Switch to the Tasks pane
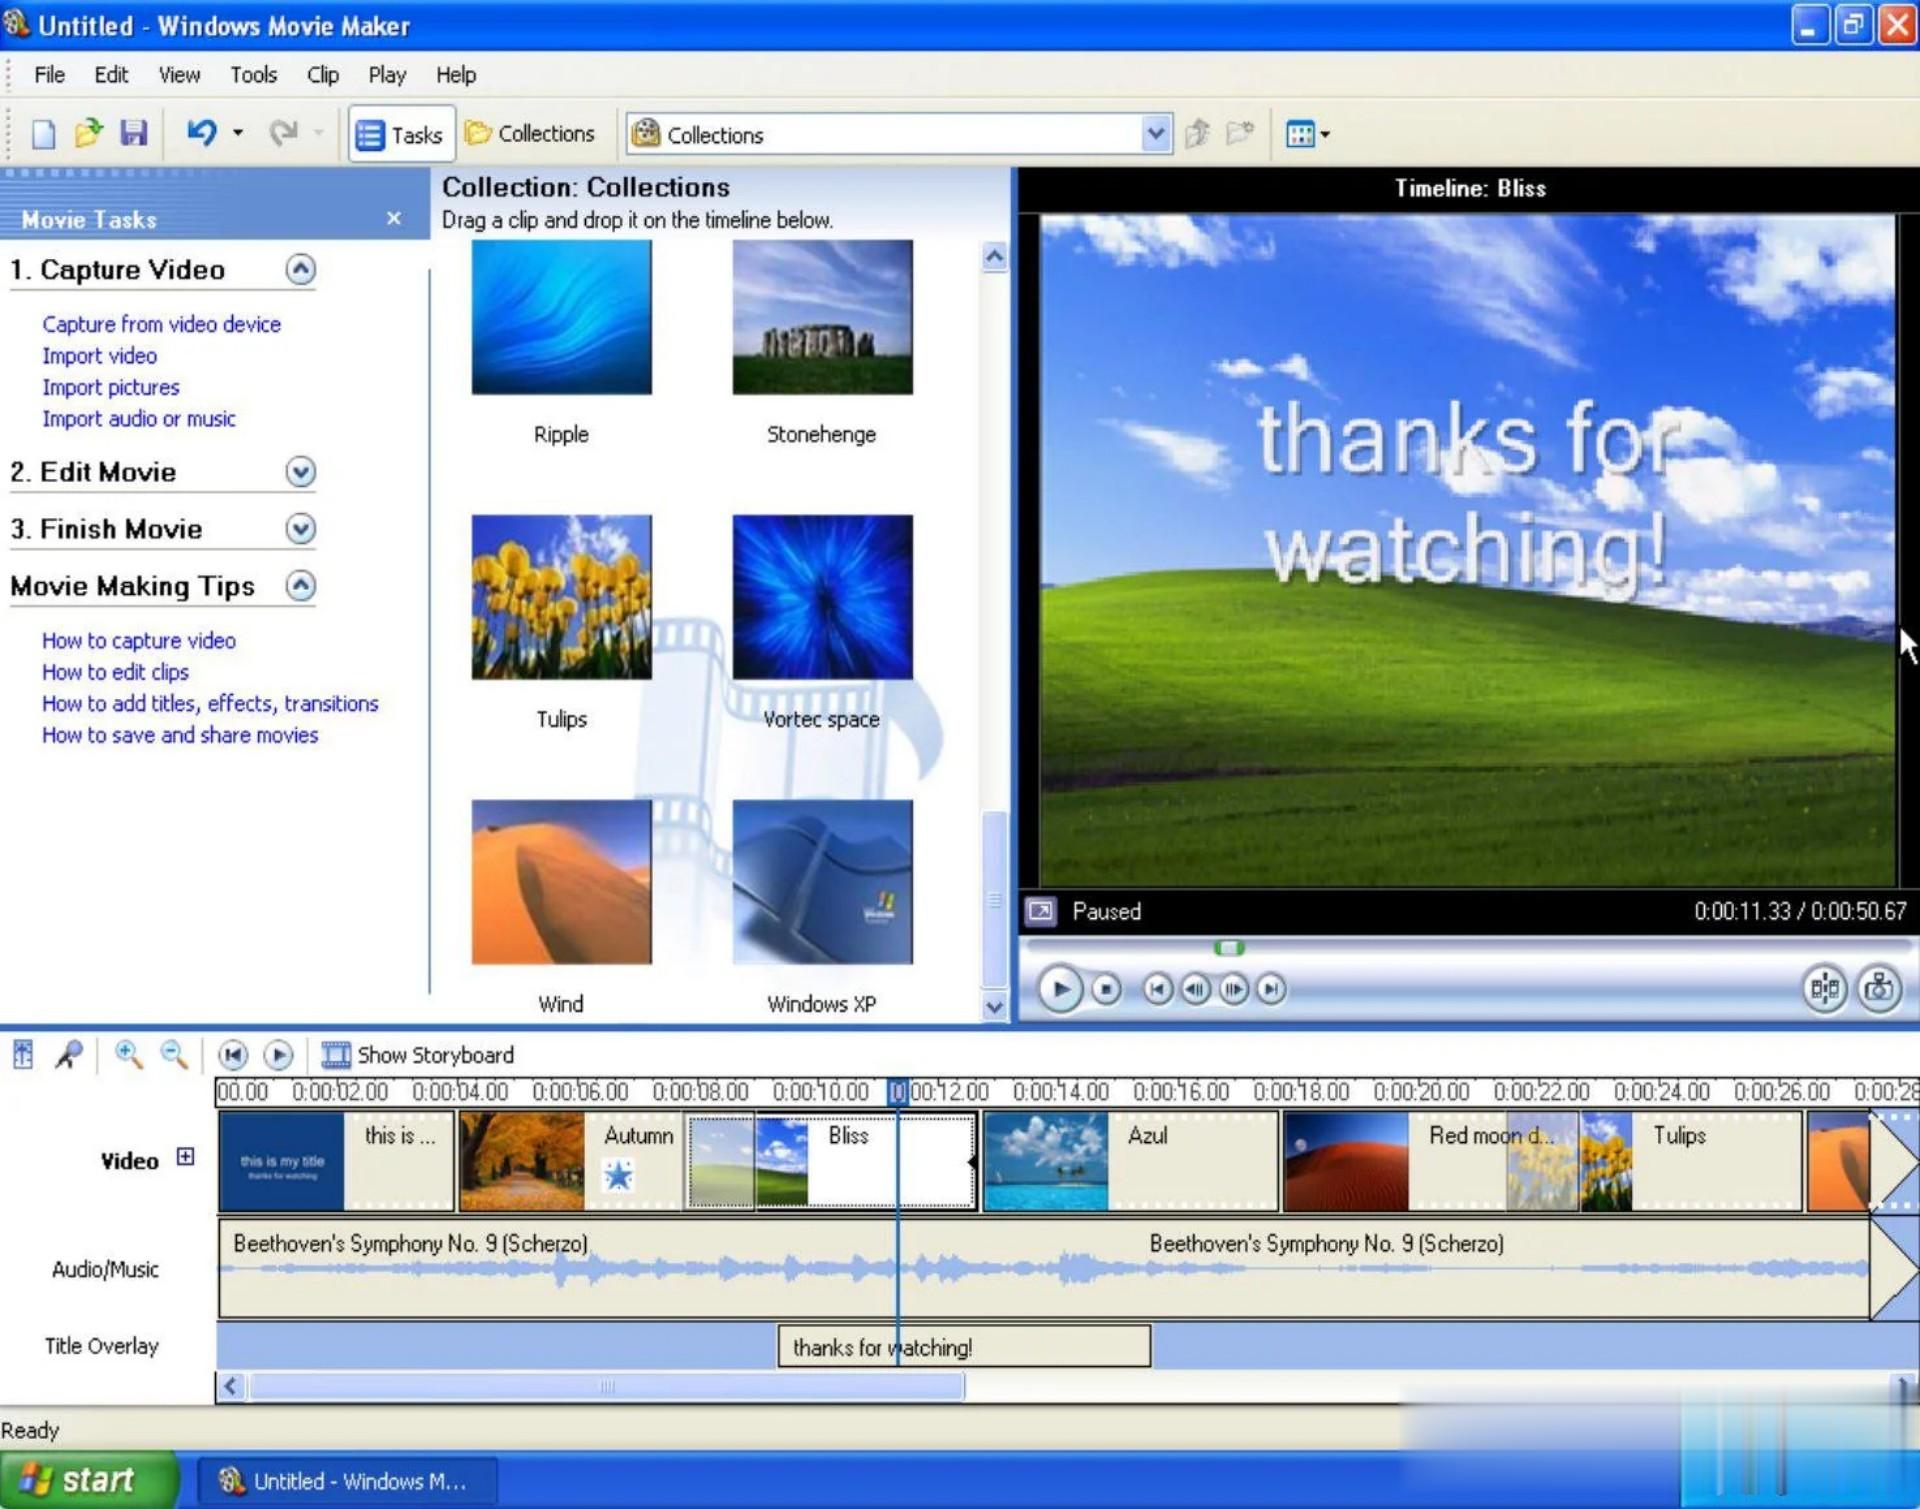Screen dimensions: 1920x1509 coord(400,133)
